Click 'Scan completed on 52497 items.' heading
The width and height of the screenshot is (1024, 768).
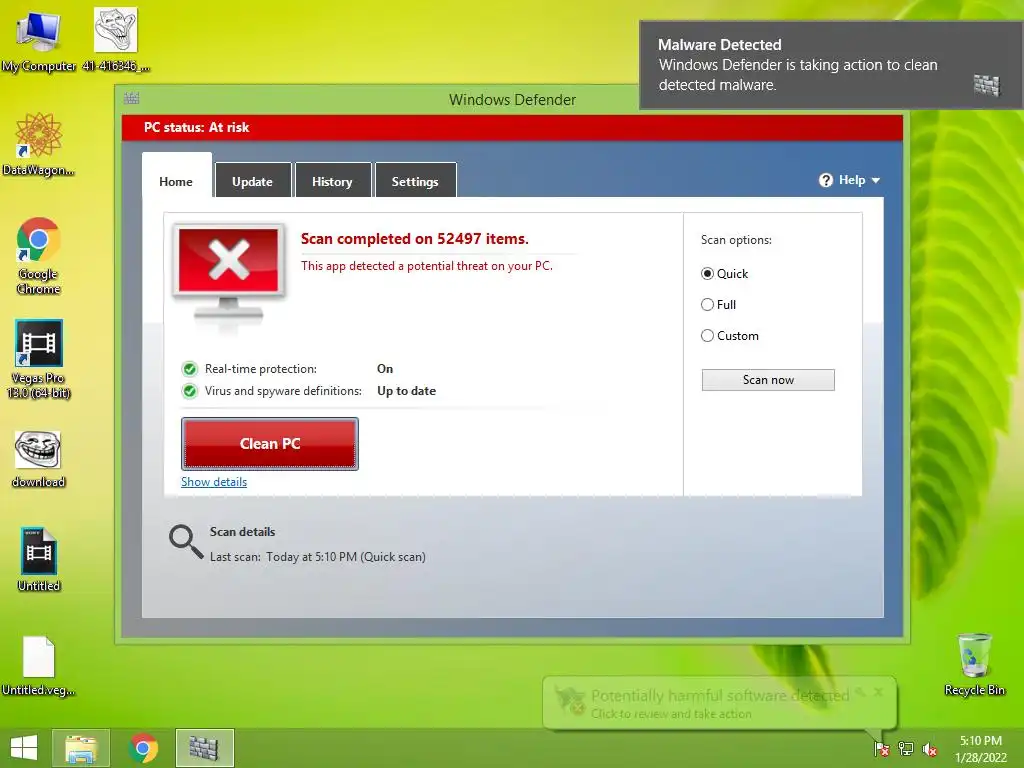pyautogui.click(x=415, y=239)
